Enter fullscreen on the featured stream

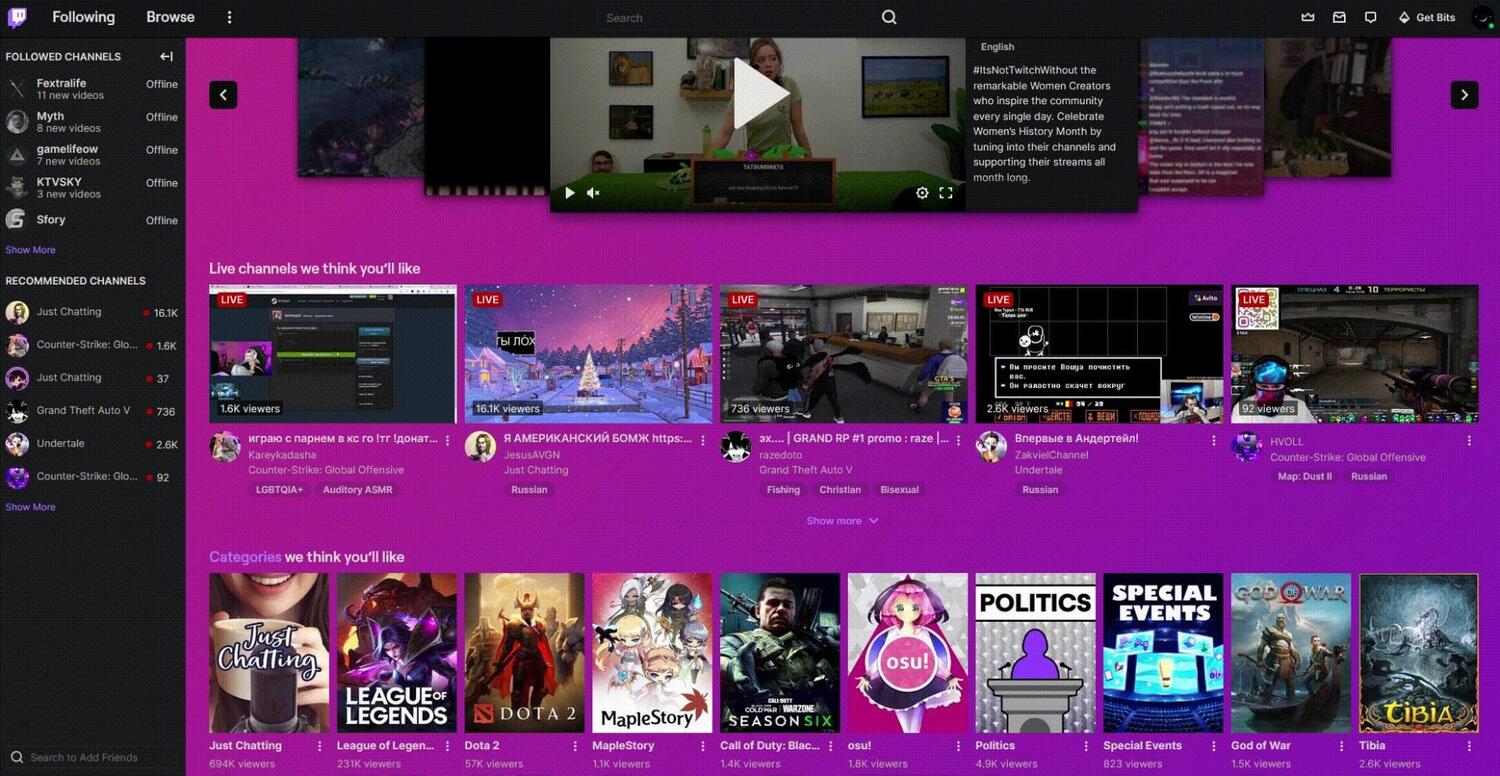tap(945, 192)
